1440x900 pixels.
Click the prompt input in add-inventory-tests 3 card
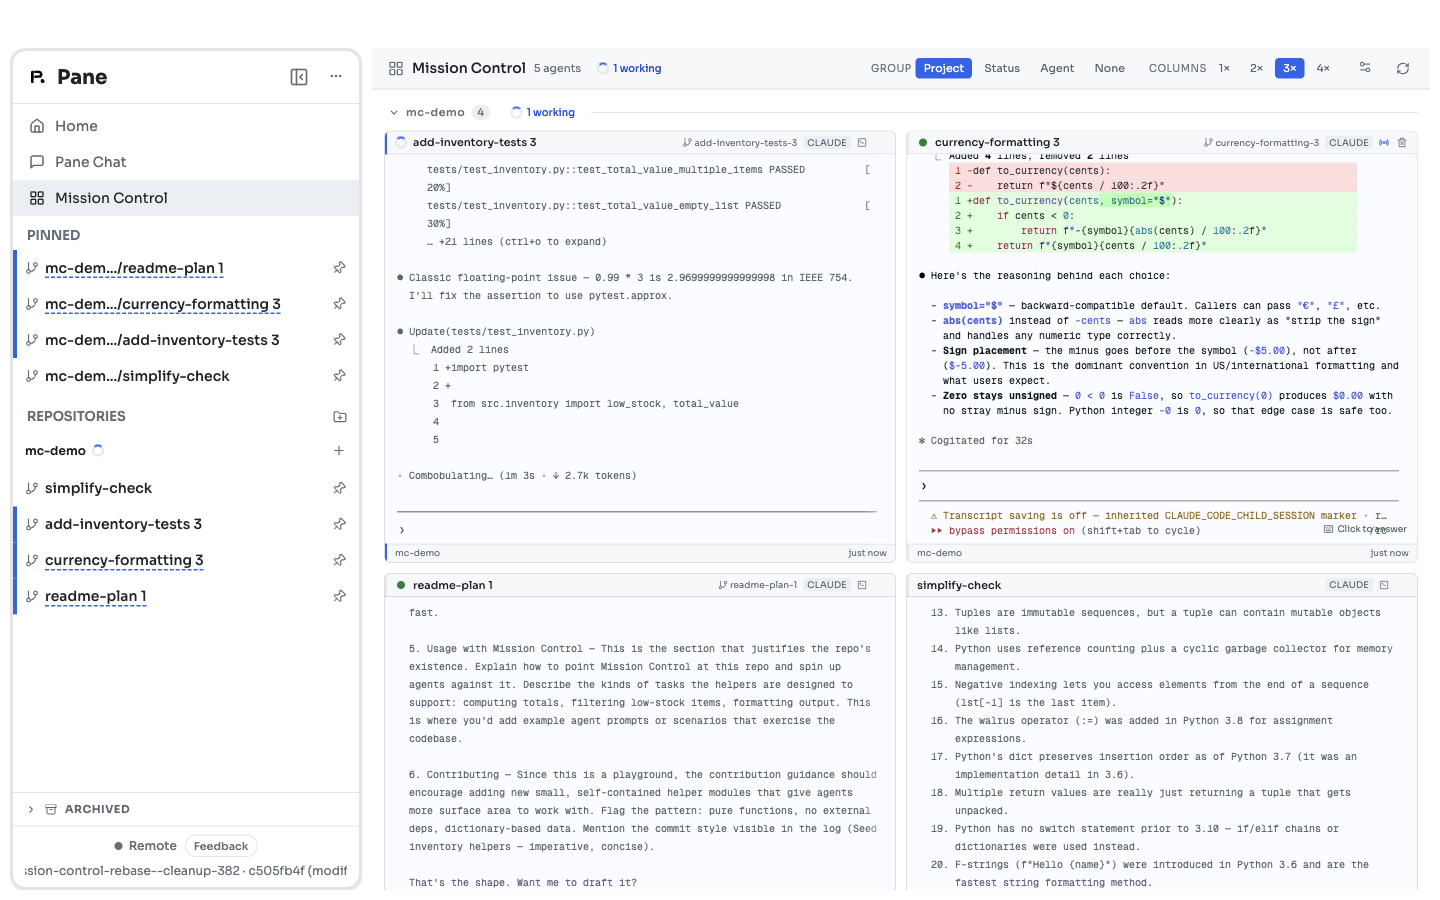point(637,530)
